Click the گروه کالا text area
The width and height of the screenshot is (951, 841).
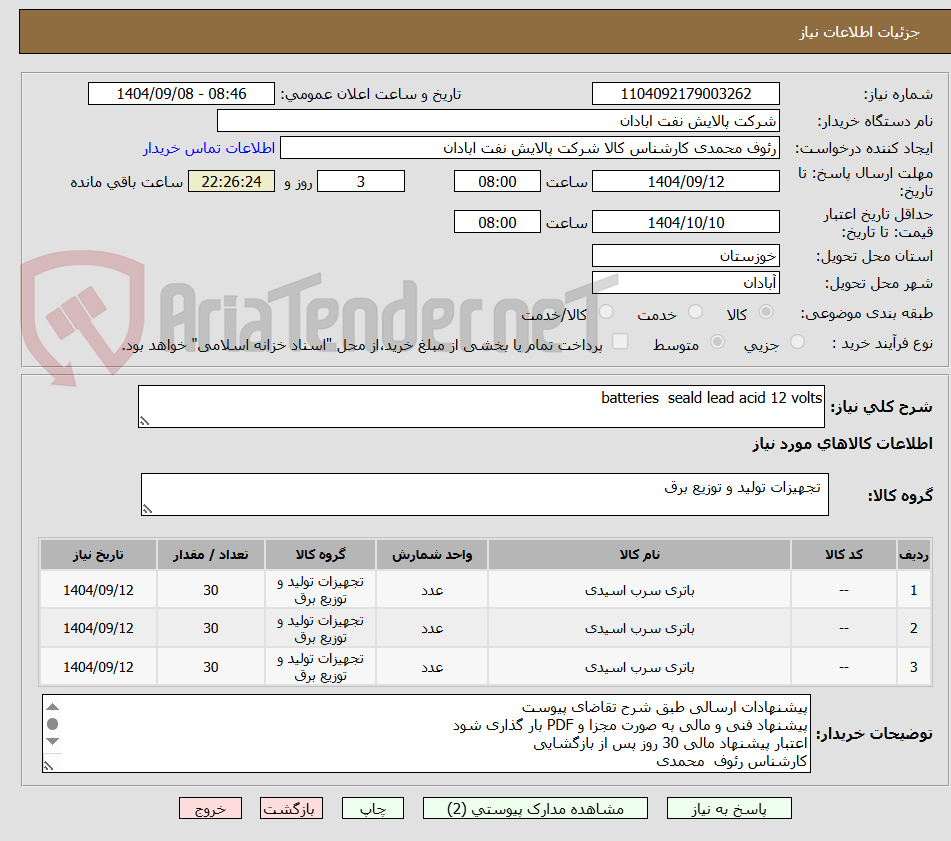click(x=485, y=494)
